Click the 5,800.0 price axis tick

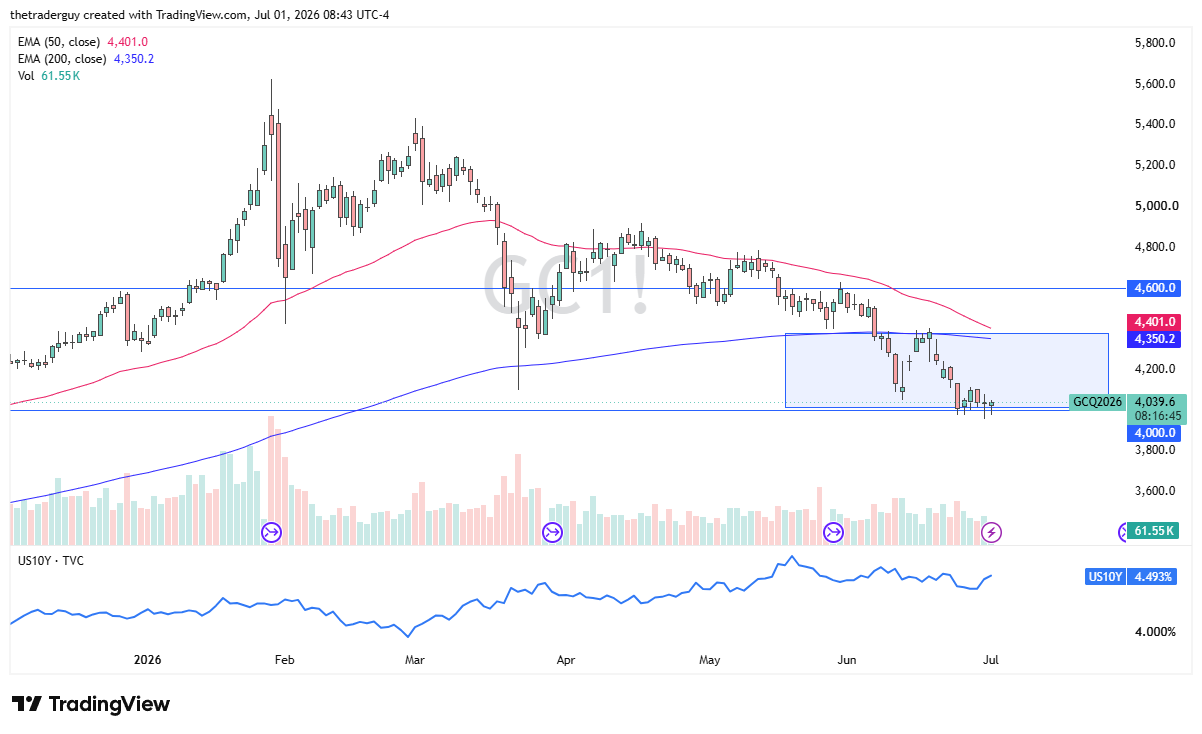point(1154,43)
